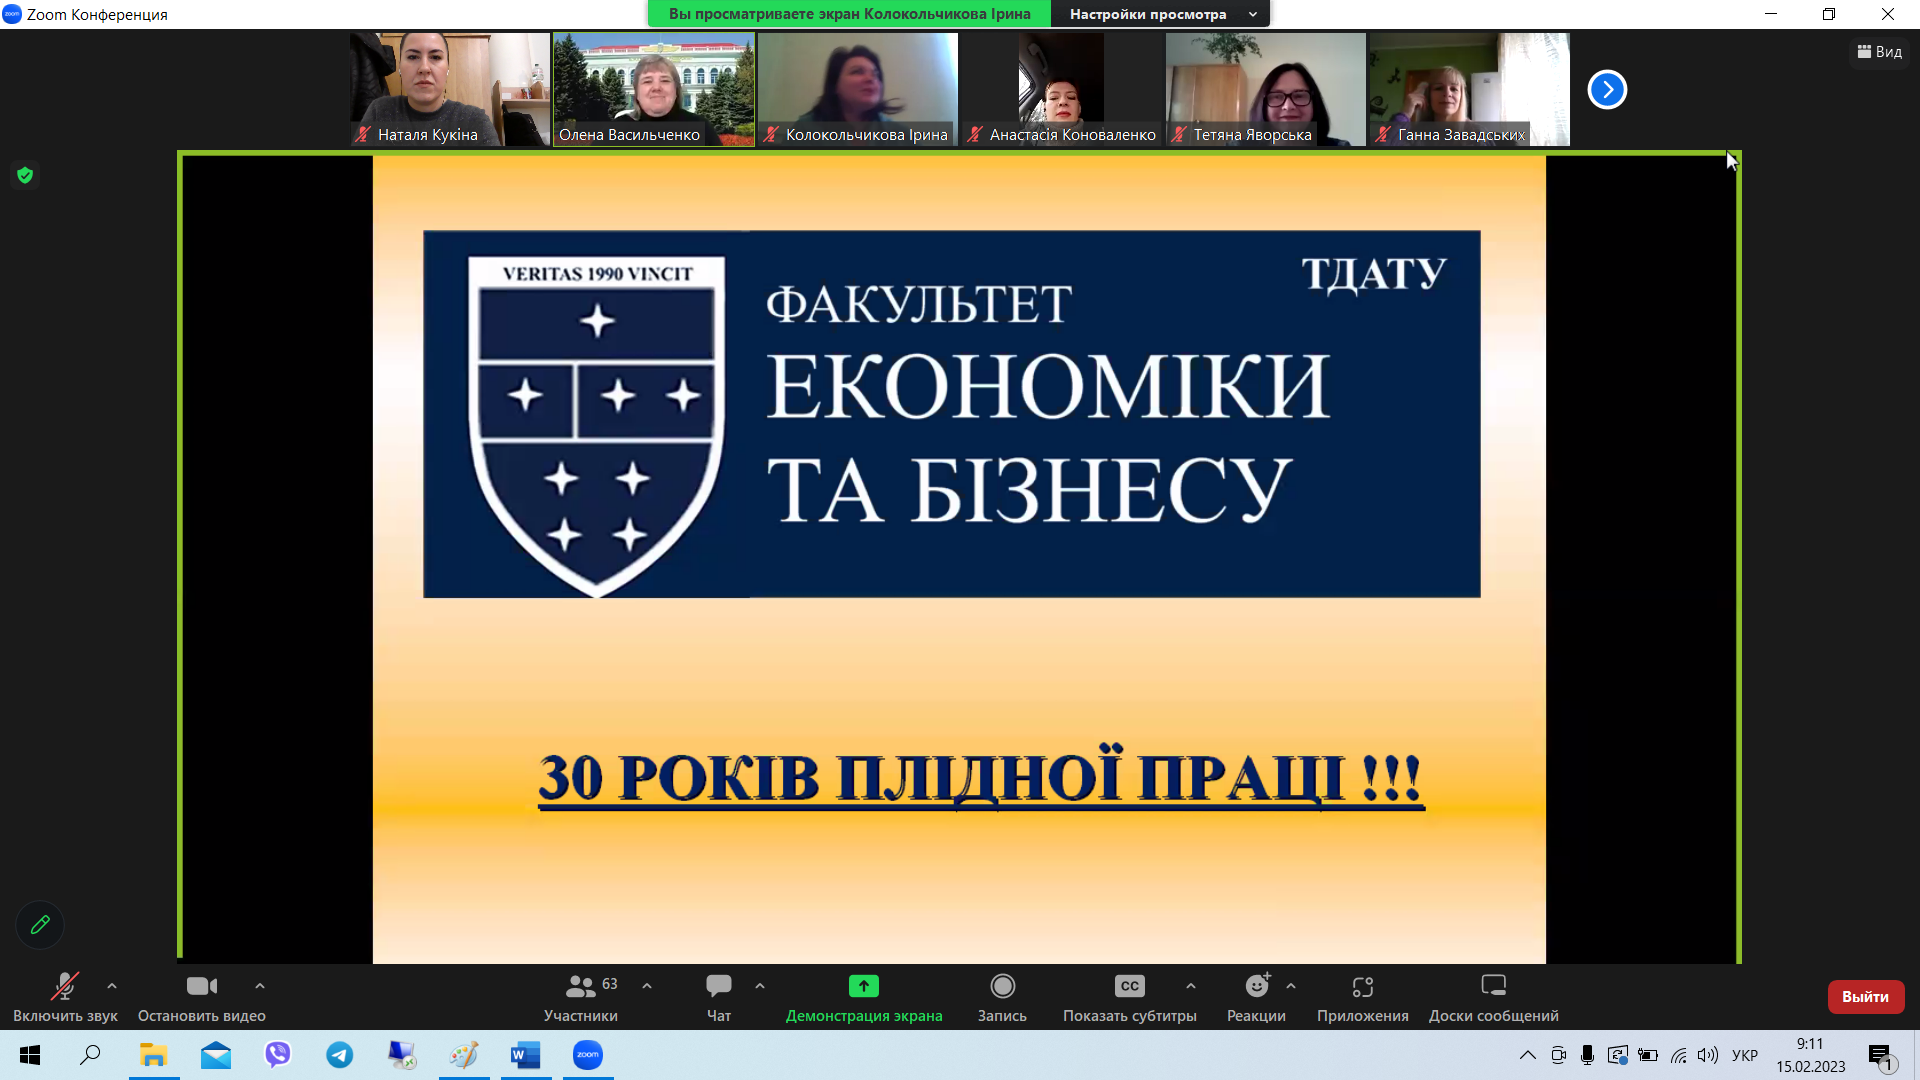Start recording with Запись button
The image size is (1920, 1080).
tap(1002, 987)
